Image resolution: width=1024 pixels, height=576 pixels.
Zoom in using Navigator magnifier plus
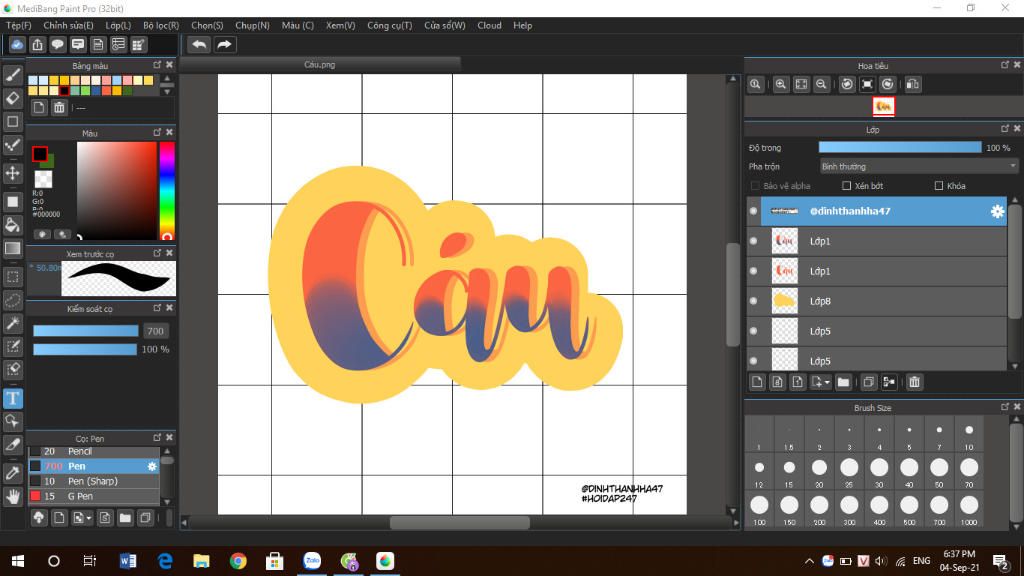(780, 84)
